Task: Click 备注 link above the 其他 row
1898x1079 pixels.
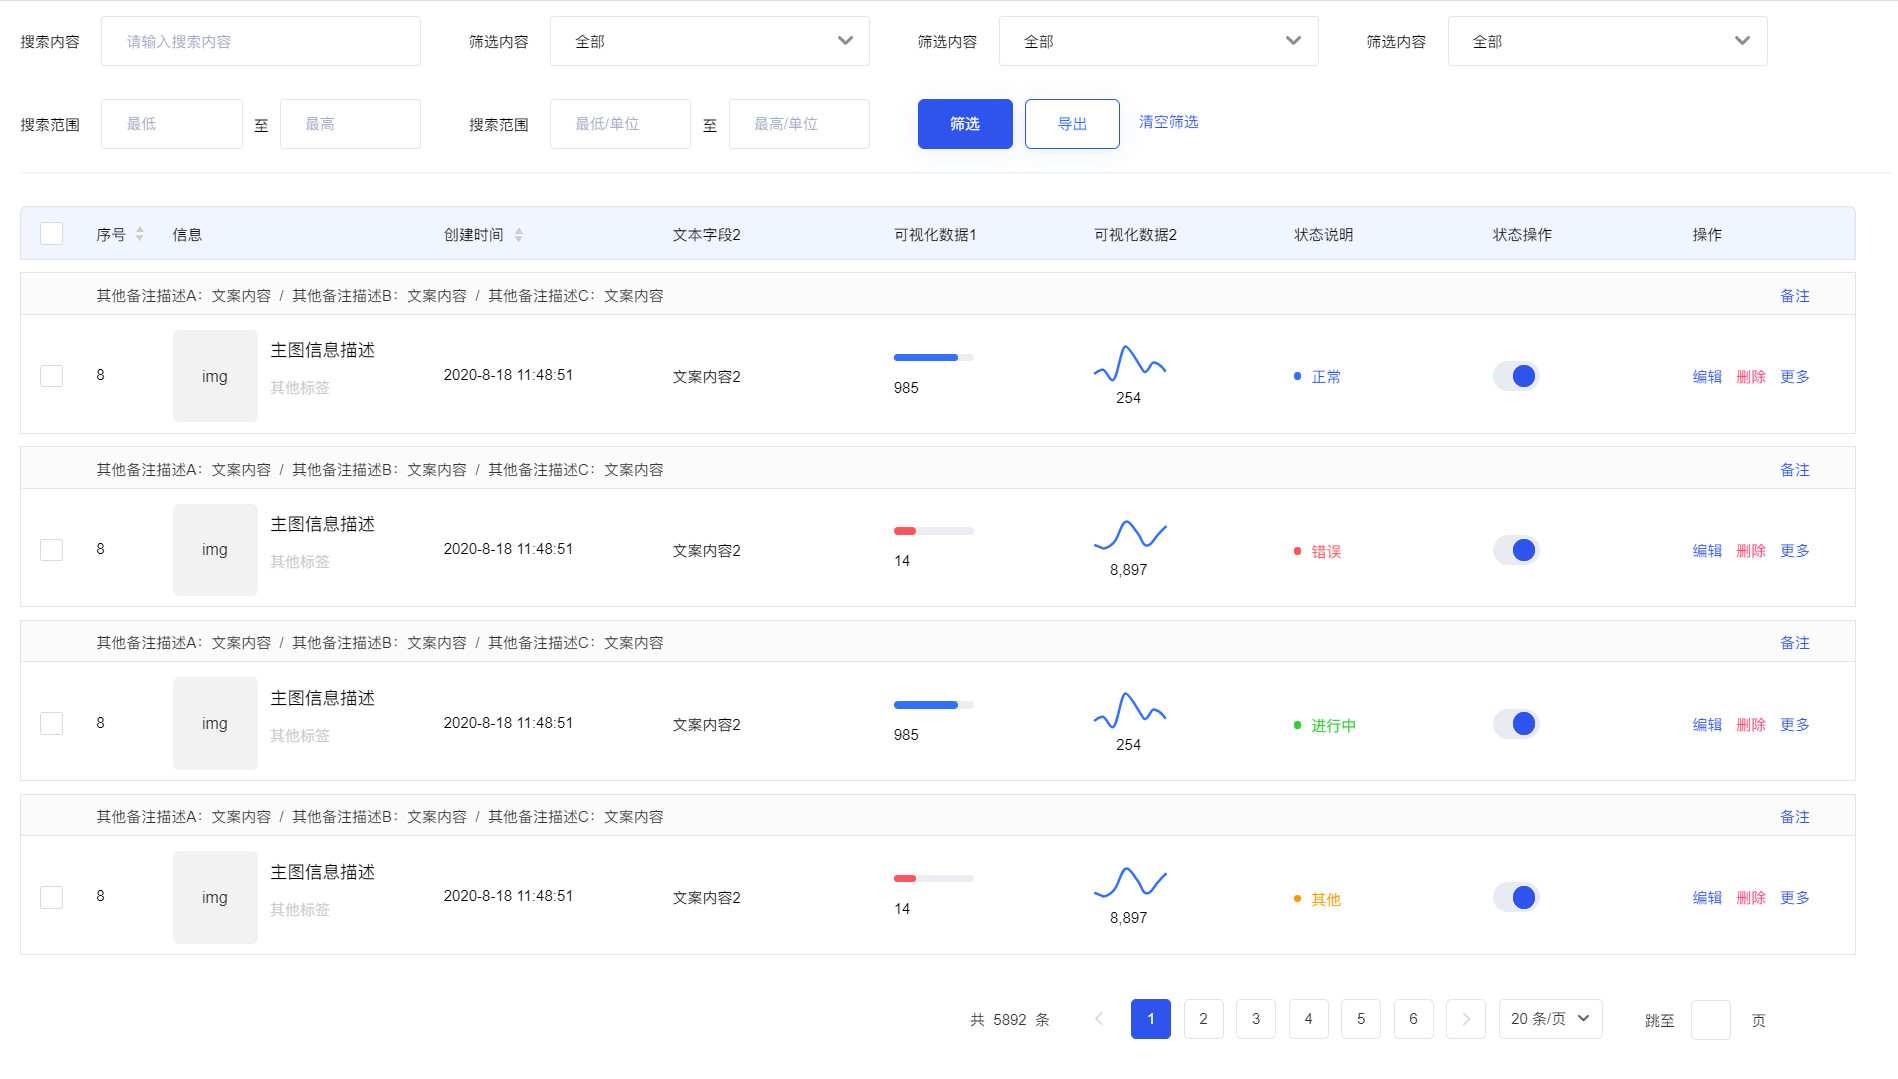Action: 1795,817
